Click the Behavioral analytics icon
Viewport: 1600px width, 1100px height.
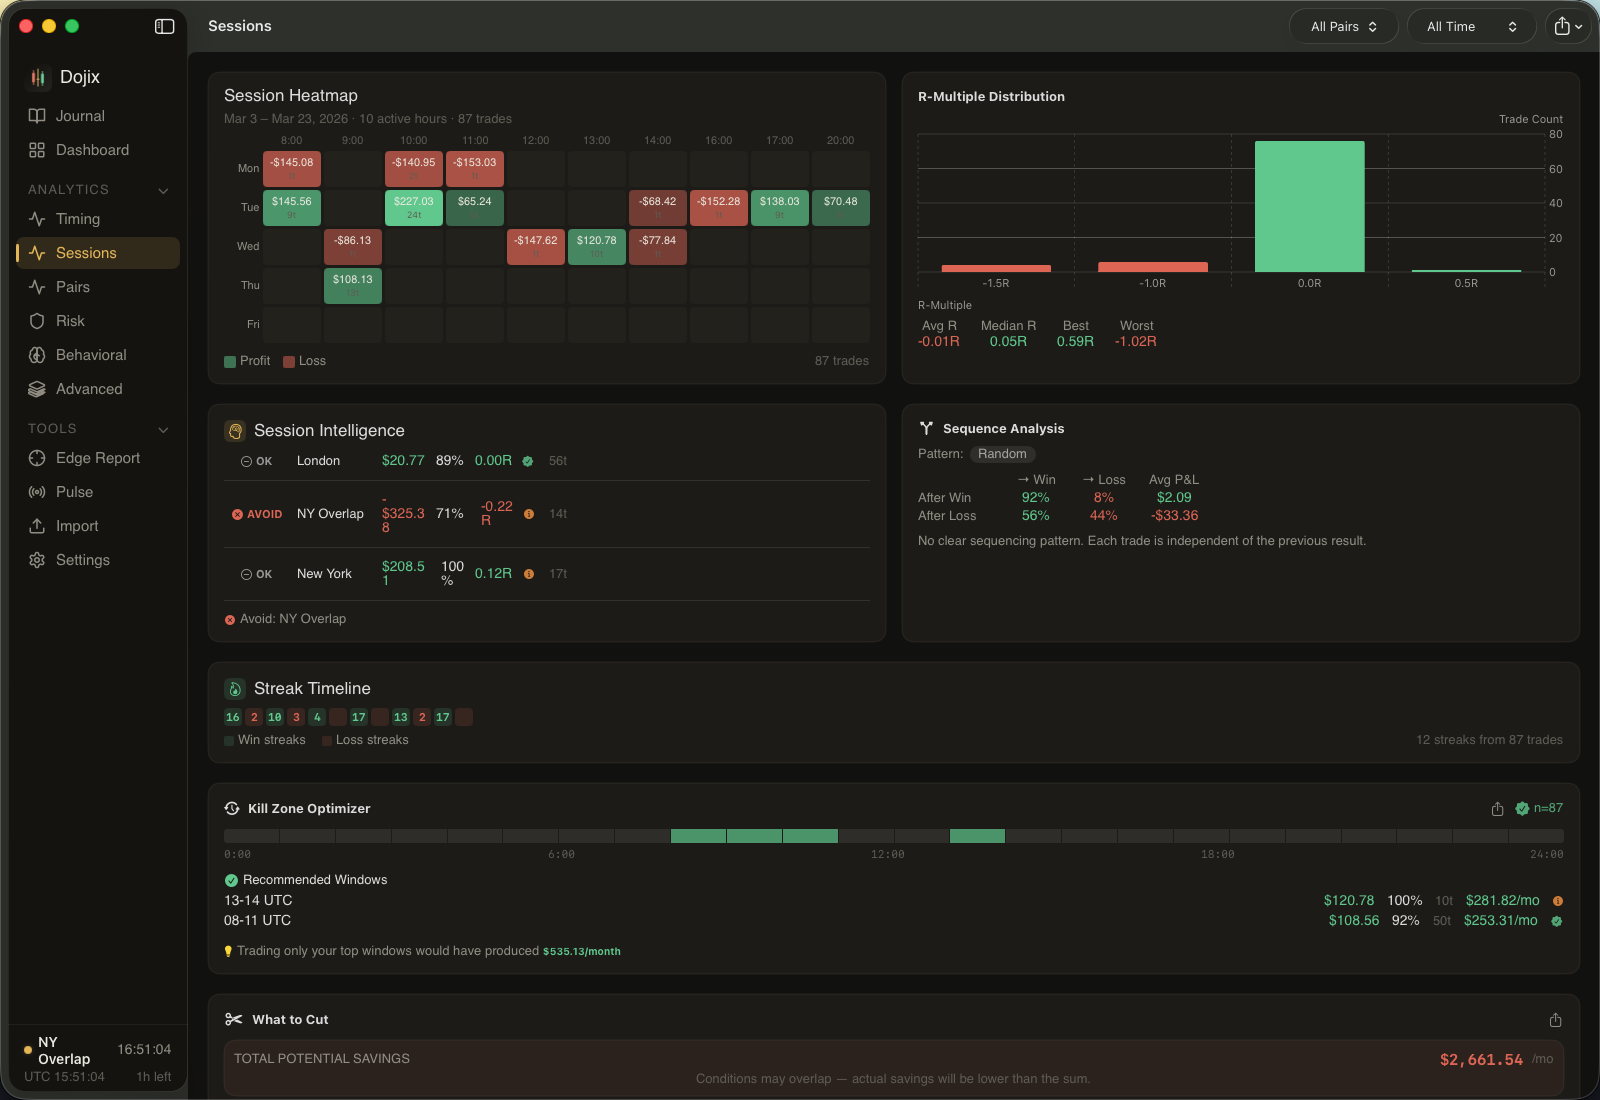tap(36, 355)
